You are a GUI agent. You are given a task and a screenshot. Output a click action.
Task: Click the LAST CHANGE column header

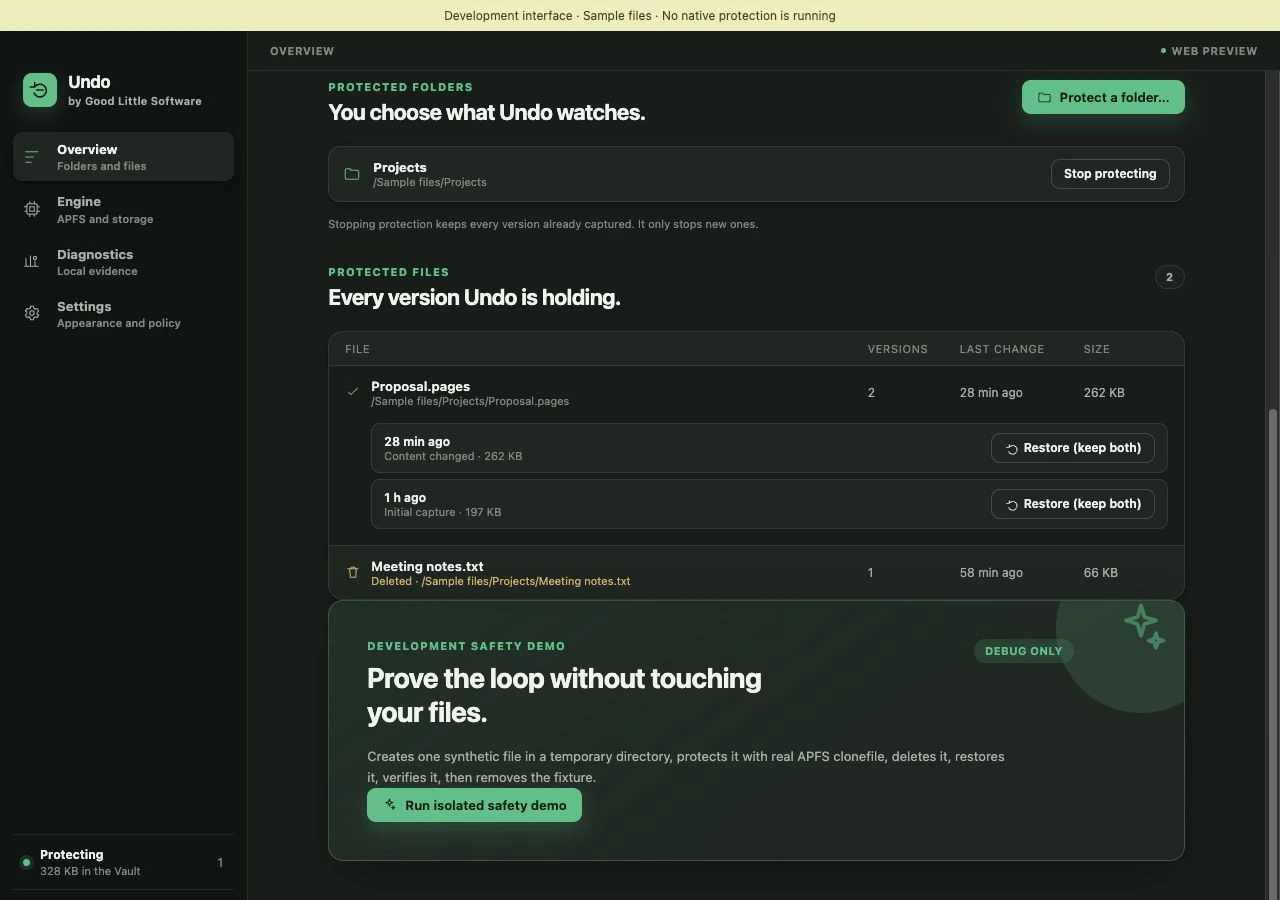(1002, 349)
